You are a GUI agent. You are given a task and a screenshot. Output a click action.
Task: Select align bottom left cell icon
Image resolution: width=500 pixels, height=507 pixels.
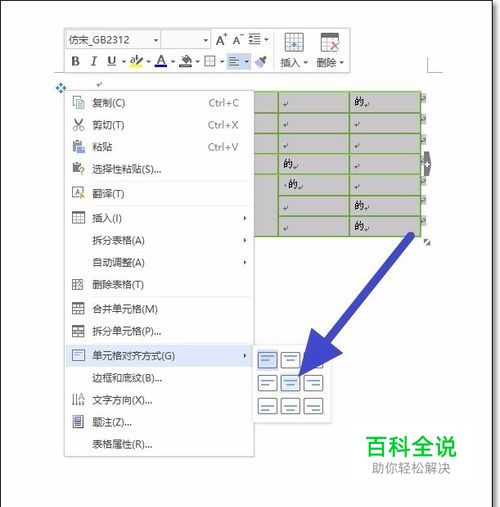pos(267,406)
